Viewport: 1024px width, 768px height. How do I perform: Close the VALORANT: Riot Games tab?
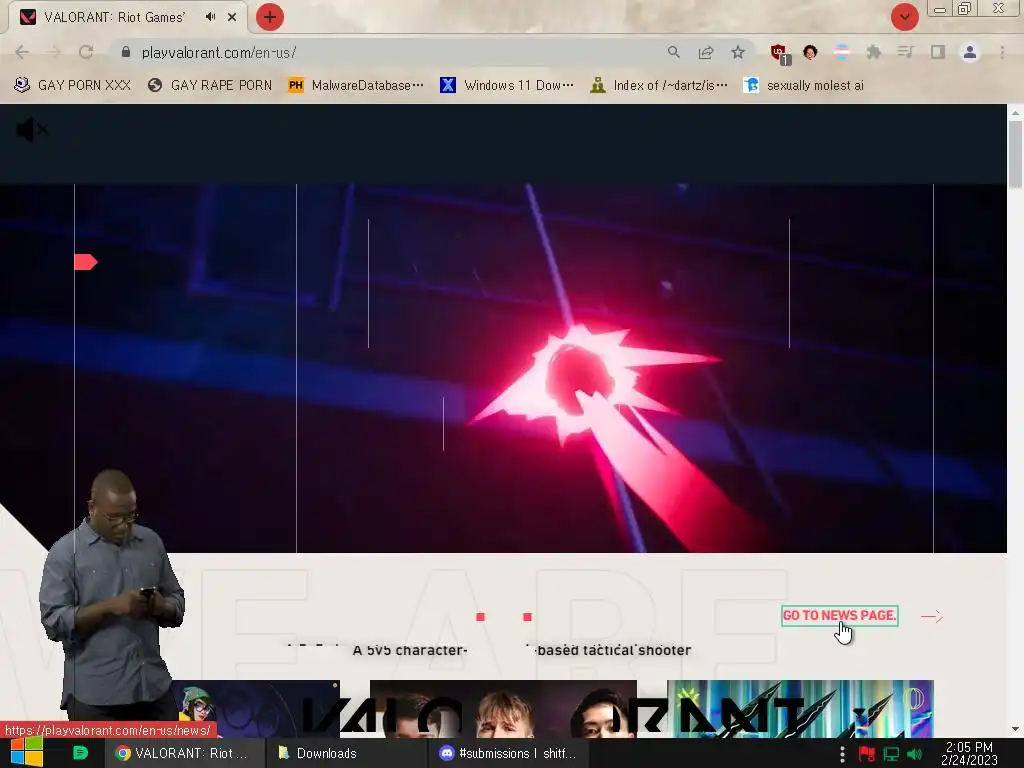tap(232, 17)
